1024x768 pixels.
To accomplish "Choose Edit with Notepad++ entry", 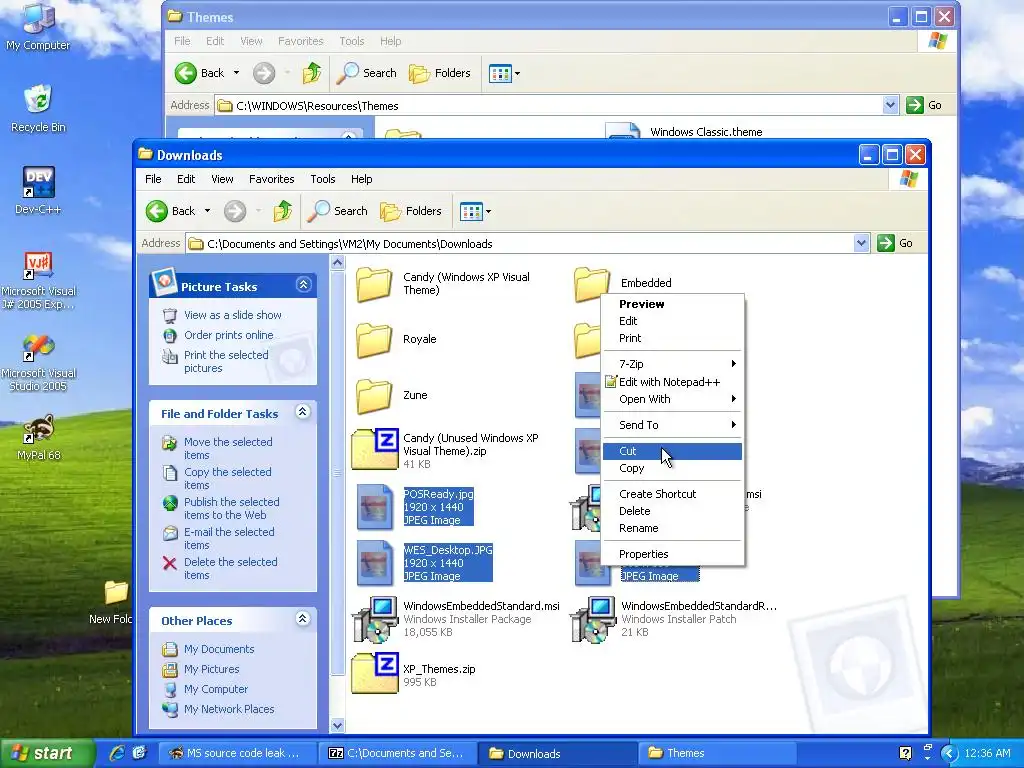I will click(x=672, y=382).
